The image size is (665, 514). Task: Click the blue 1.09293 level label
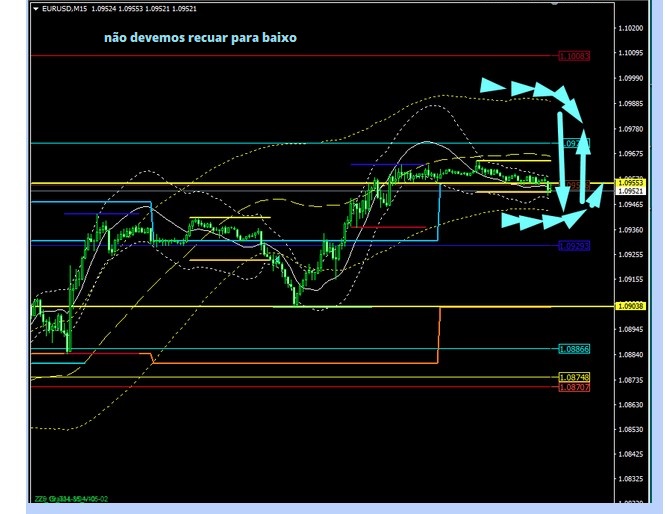coord(574,245)
